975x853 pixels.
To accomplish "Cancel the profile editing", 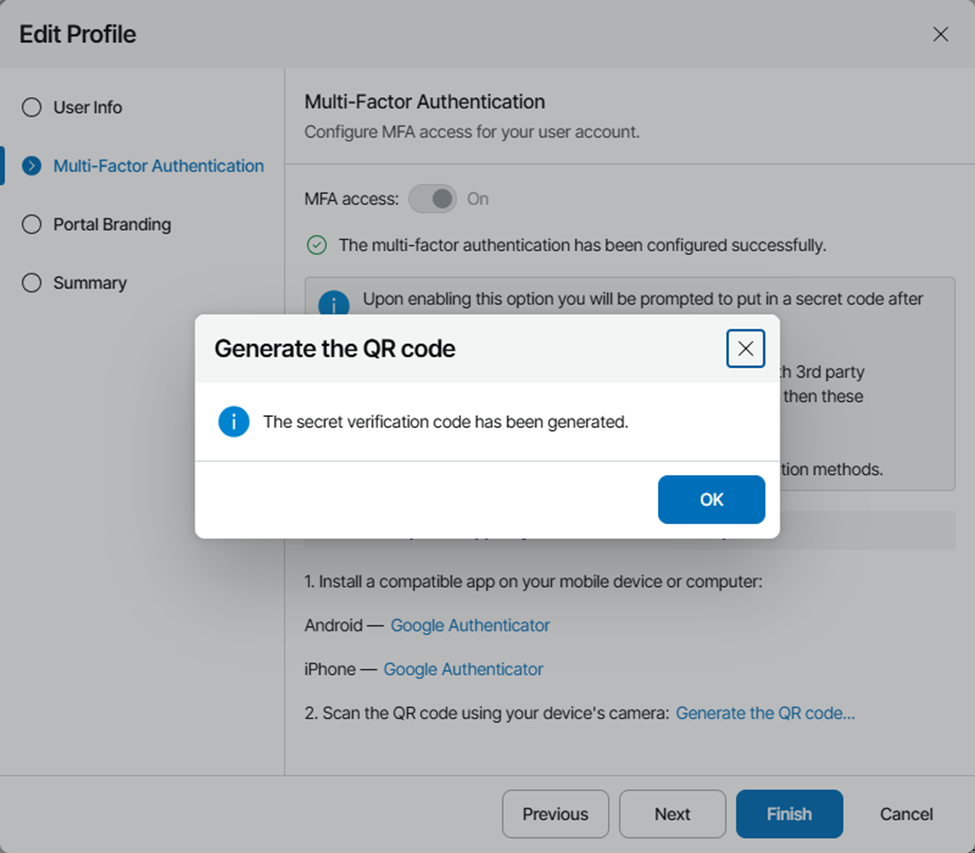I will coord(906,814).
